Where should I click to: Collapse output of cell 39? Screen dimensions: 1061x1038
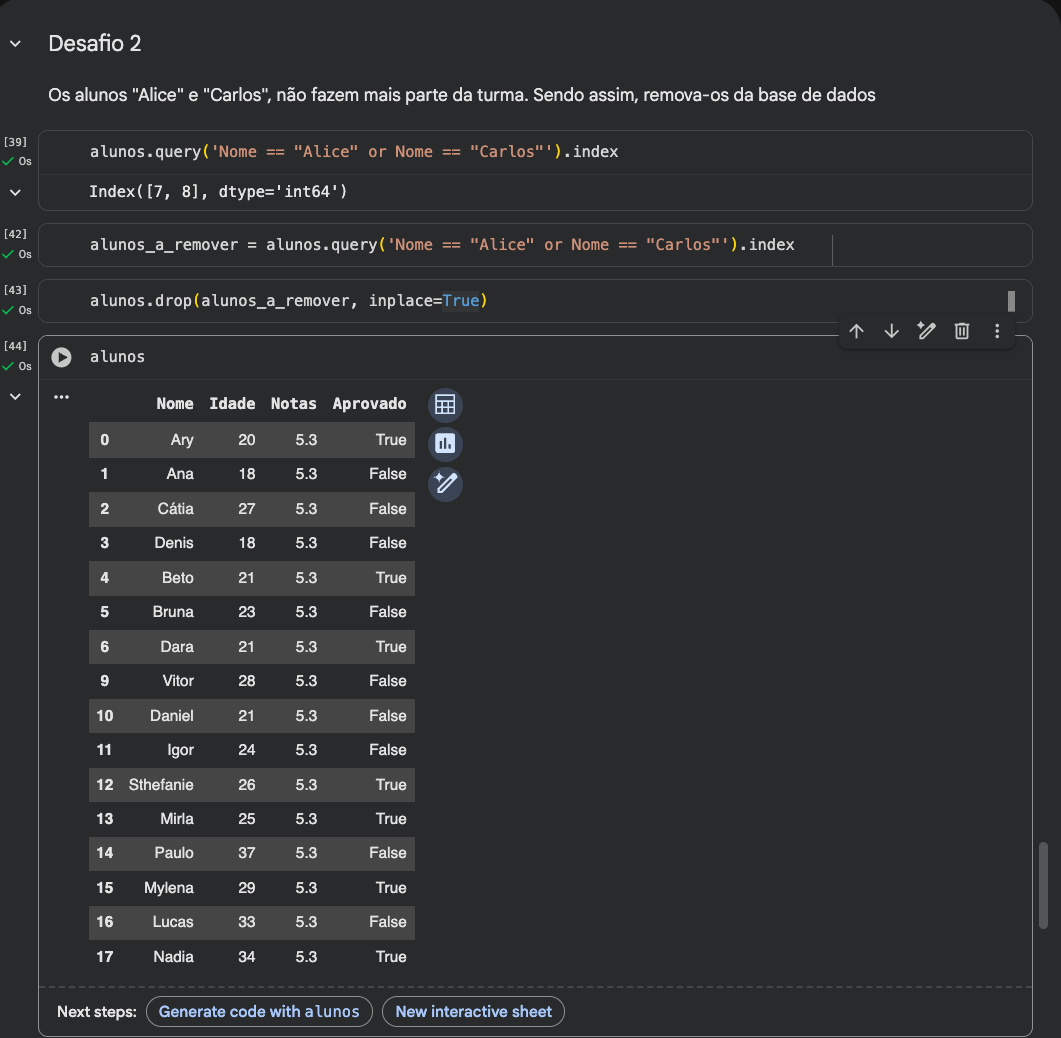point(15,191)
